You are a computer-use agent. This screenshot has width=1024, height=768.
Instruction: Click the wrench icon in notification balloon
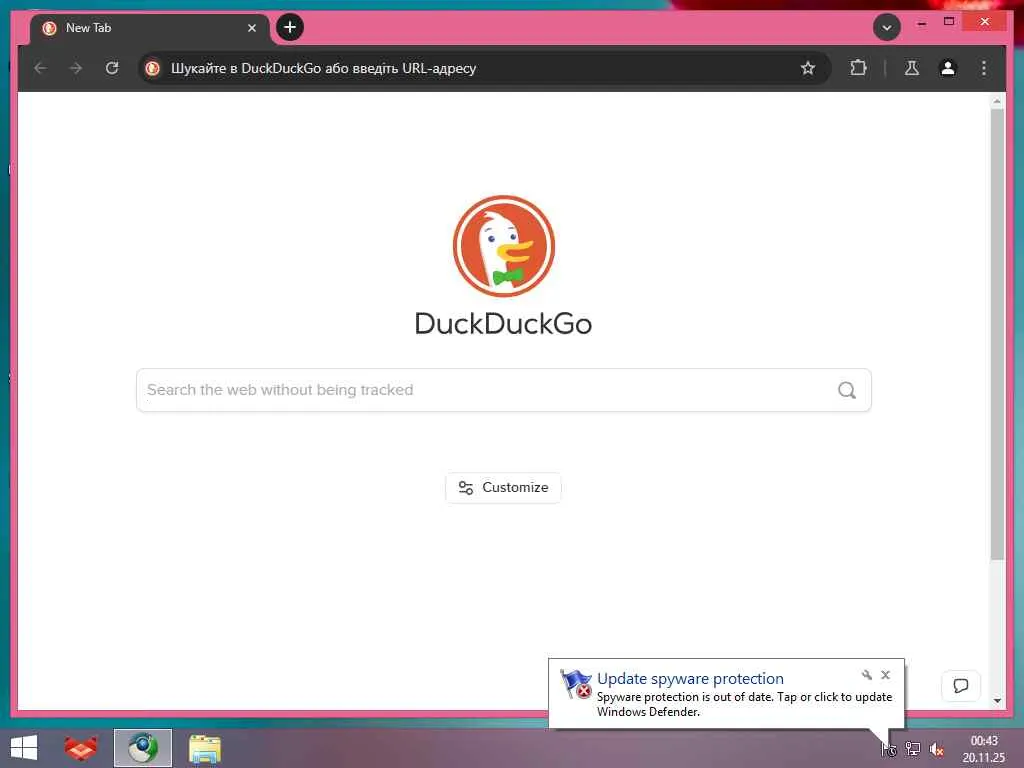click(867, 675)
